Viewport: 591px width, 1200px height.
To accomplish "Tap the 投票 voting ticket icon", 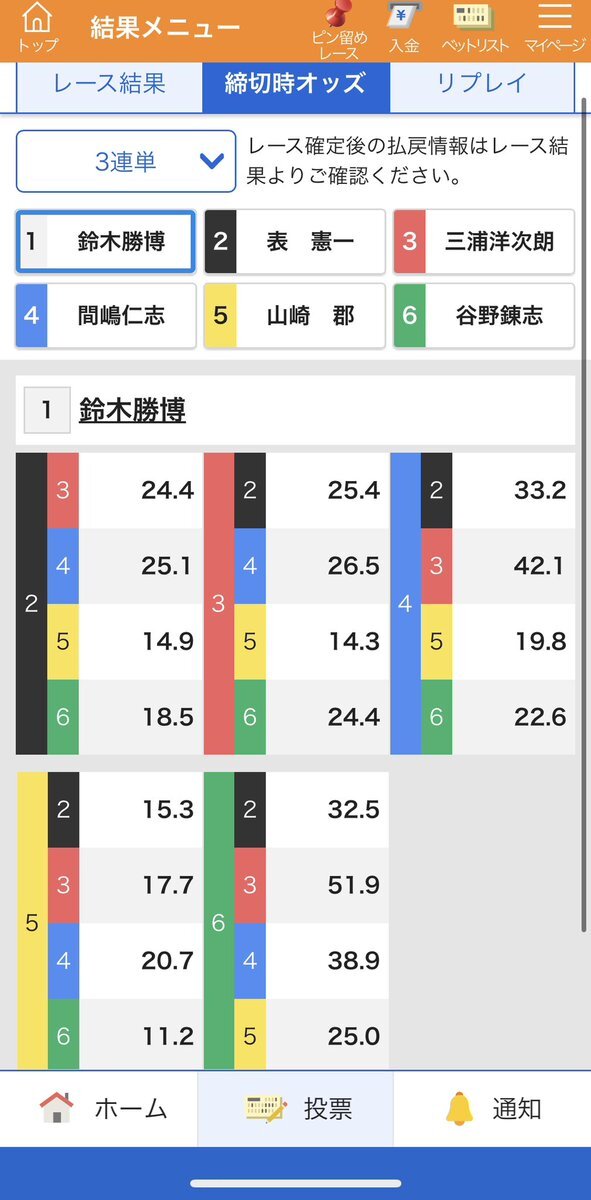I will [x=267, y=1108].
